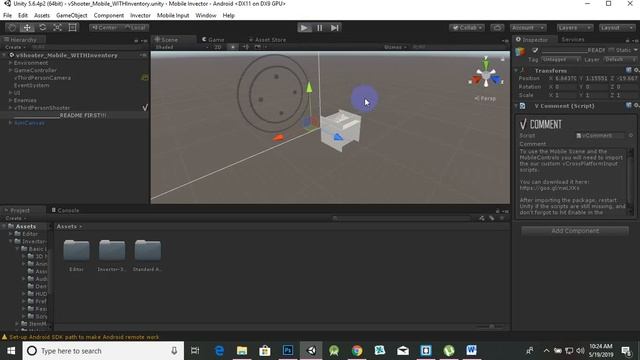
Task: Open the Layers dropdown
Action: tap(575, 28)
